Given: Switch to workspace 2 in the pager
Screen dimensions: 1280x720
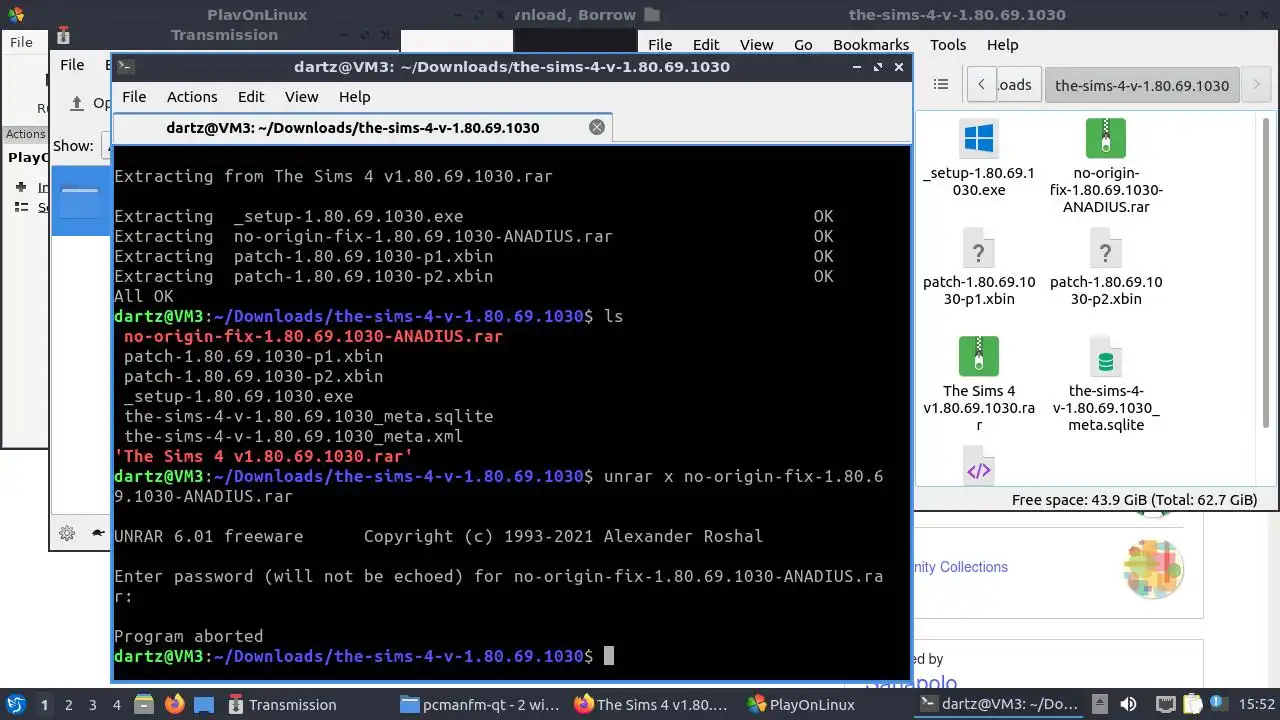Looking at the screenshot, I should pos(69,704).
